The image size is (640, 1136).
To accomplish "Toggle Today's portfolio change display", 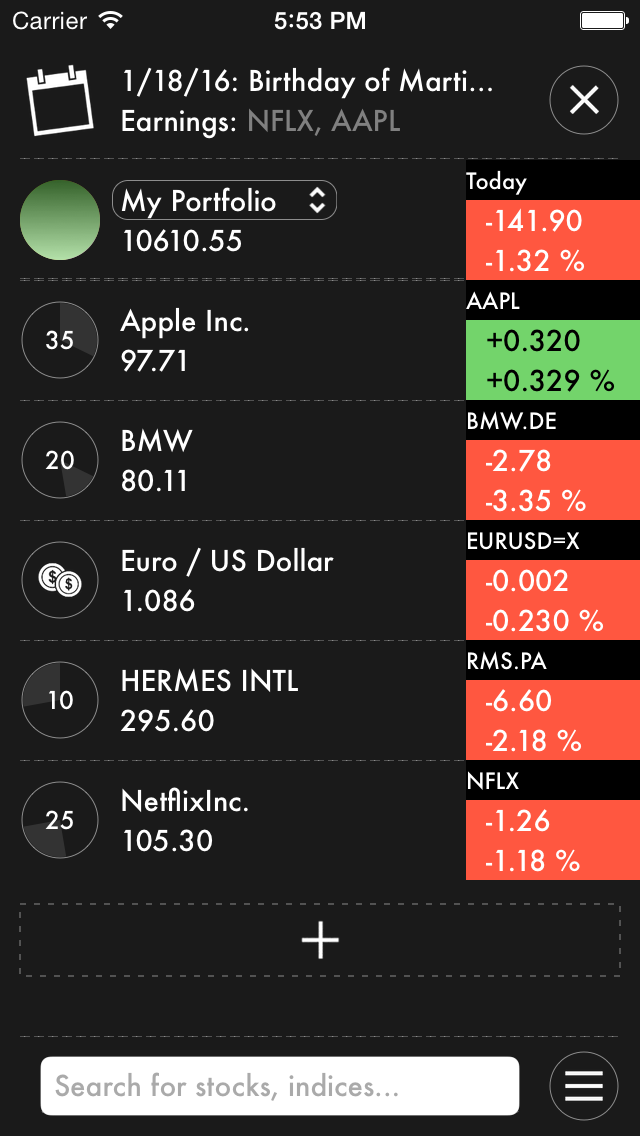I will click(552, 241).
